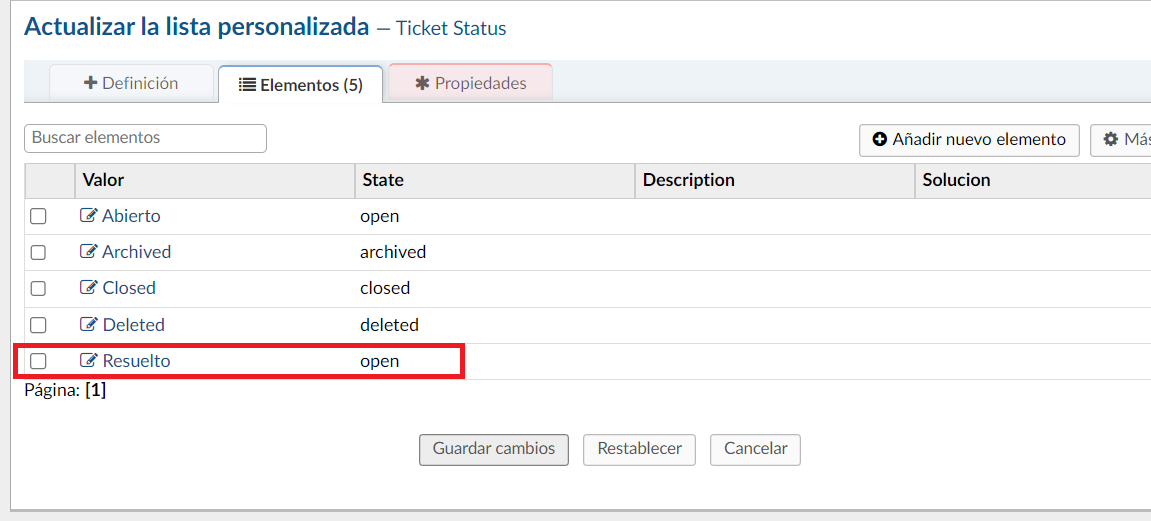
Task: Click the list icon on Elementos tab
Action: tap(247, 86)
